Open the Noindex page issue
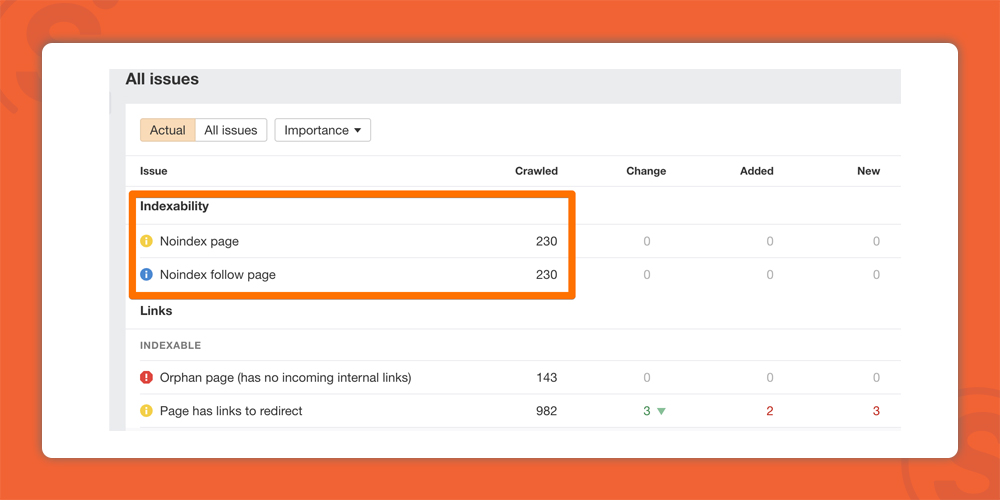 200,242
